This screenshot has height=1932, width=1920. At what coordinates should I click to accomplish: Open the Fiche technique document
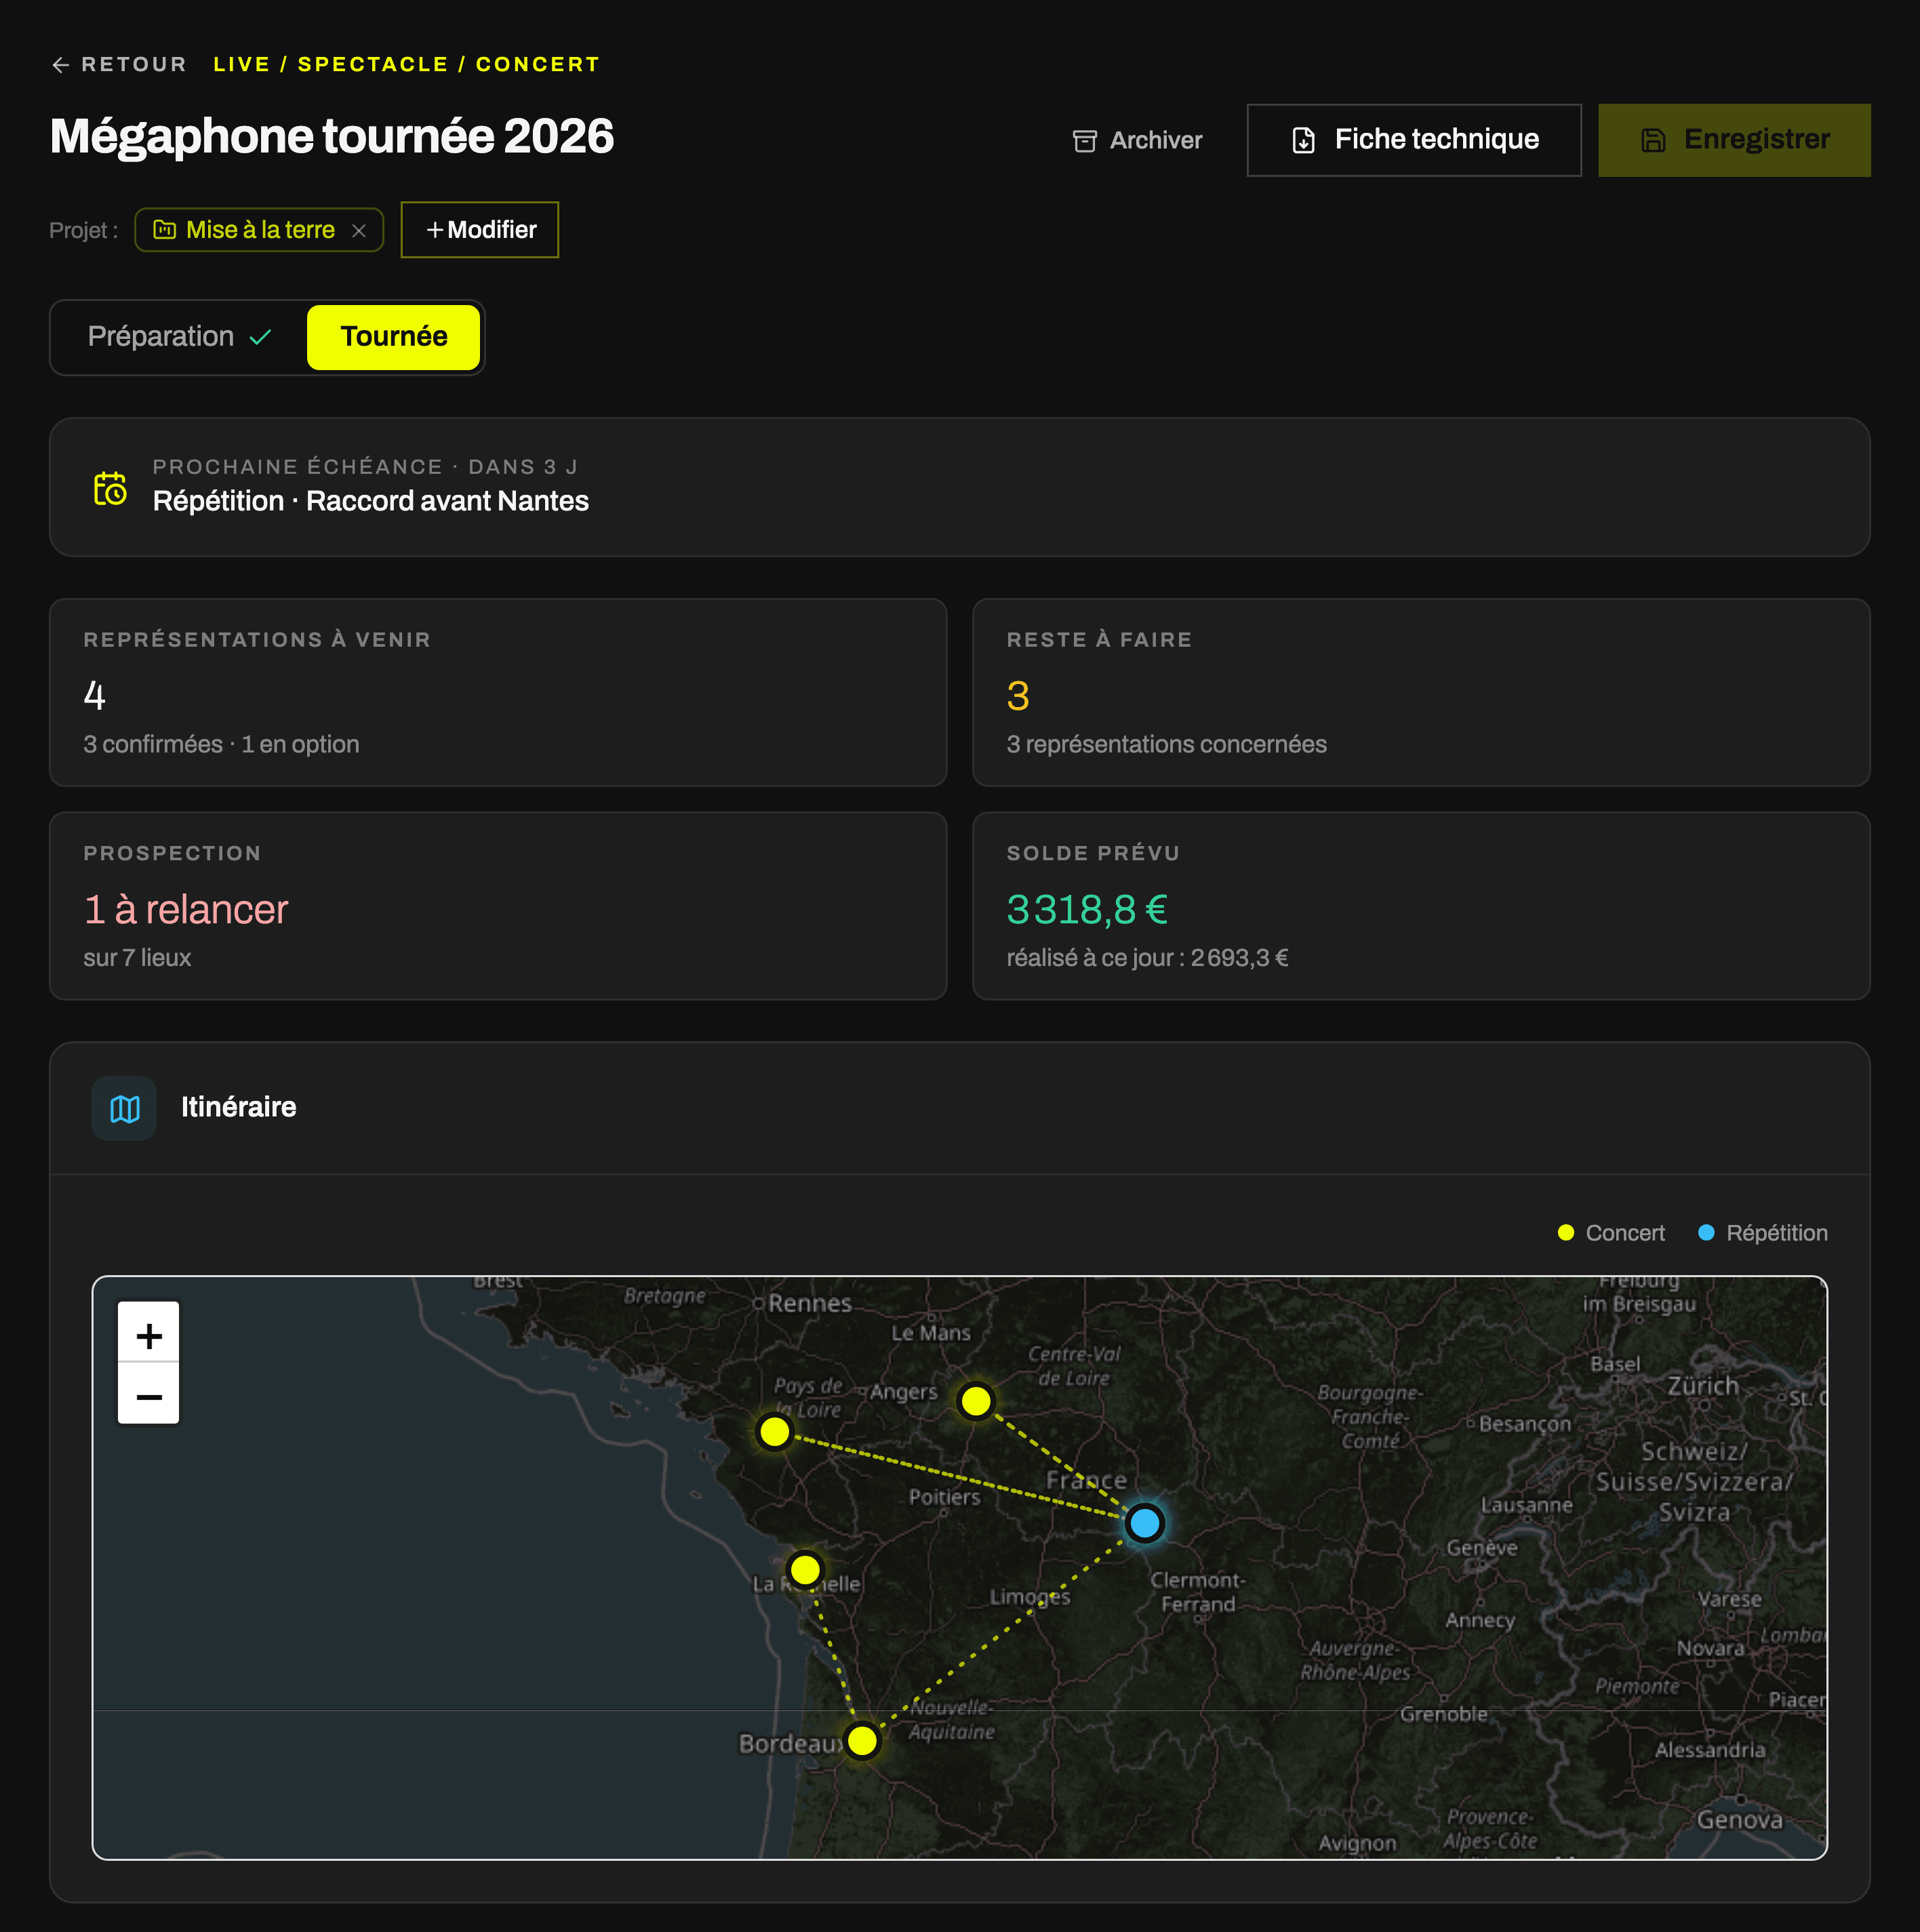coord(1413,140)
